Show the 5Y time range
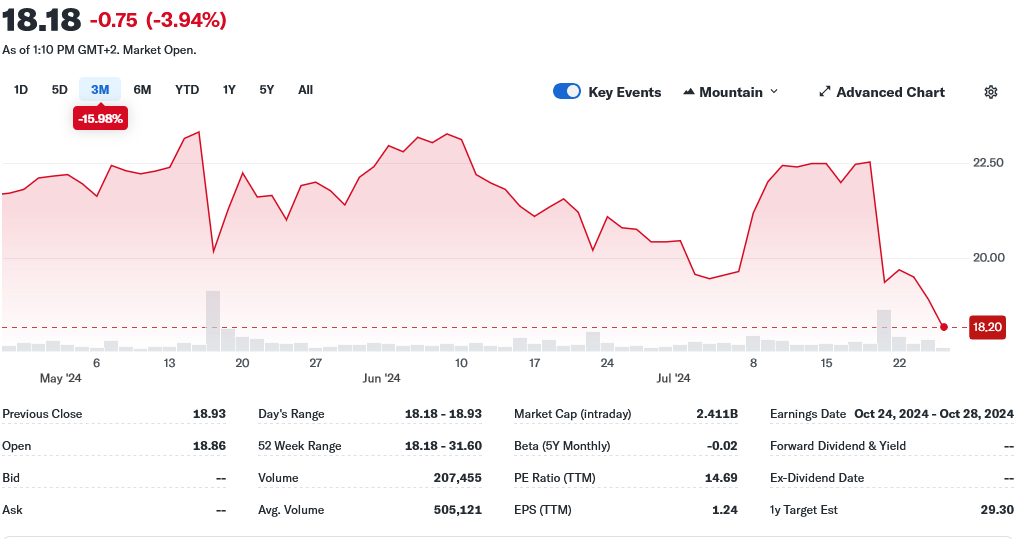The height and width of the screenshot is (539, 1019). pos(266,90)
